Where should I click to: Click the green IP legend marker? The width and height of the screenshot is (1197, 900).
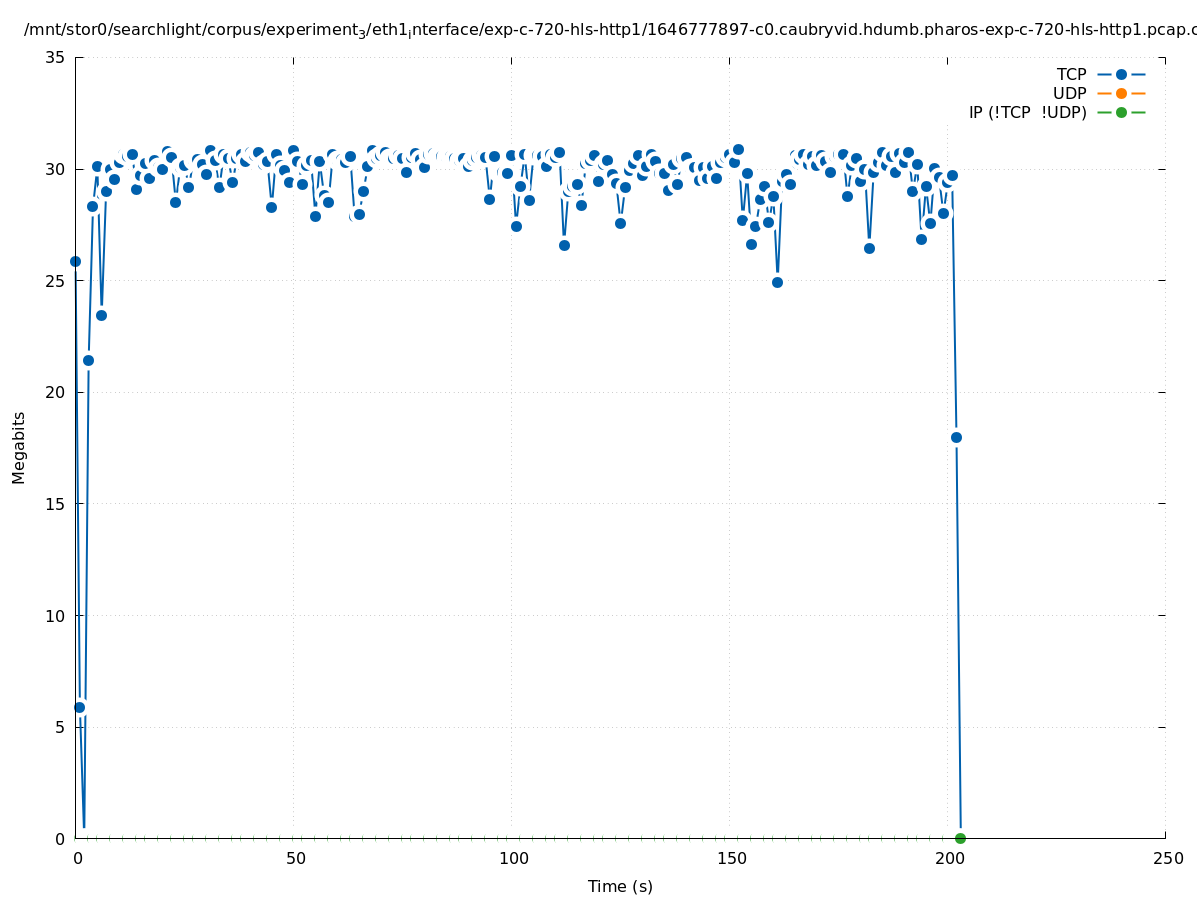point(1121,112)
